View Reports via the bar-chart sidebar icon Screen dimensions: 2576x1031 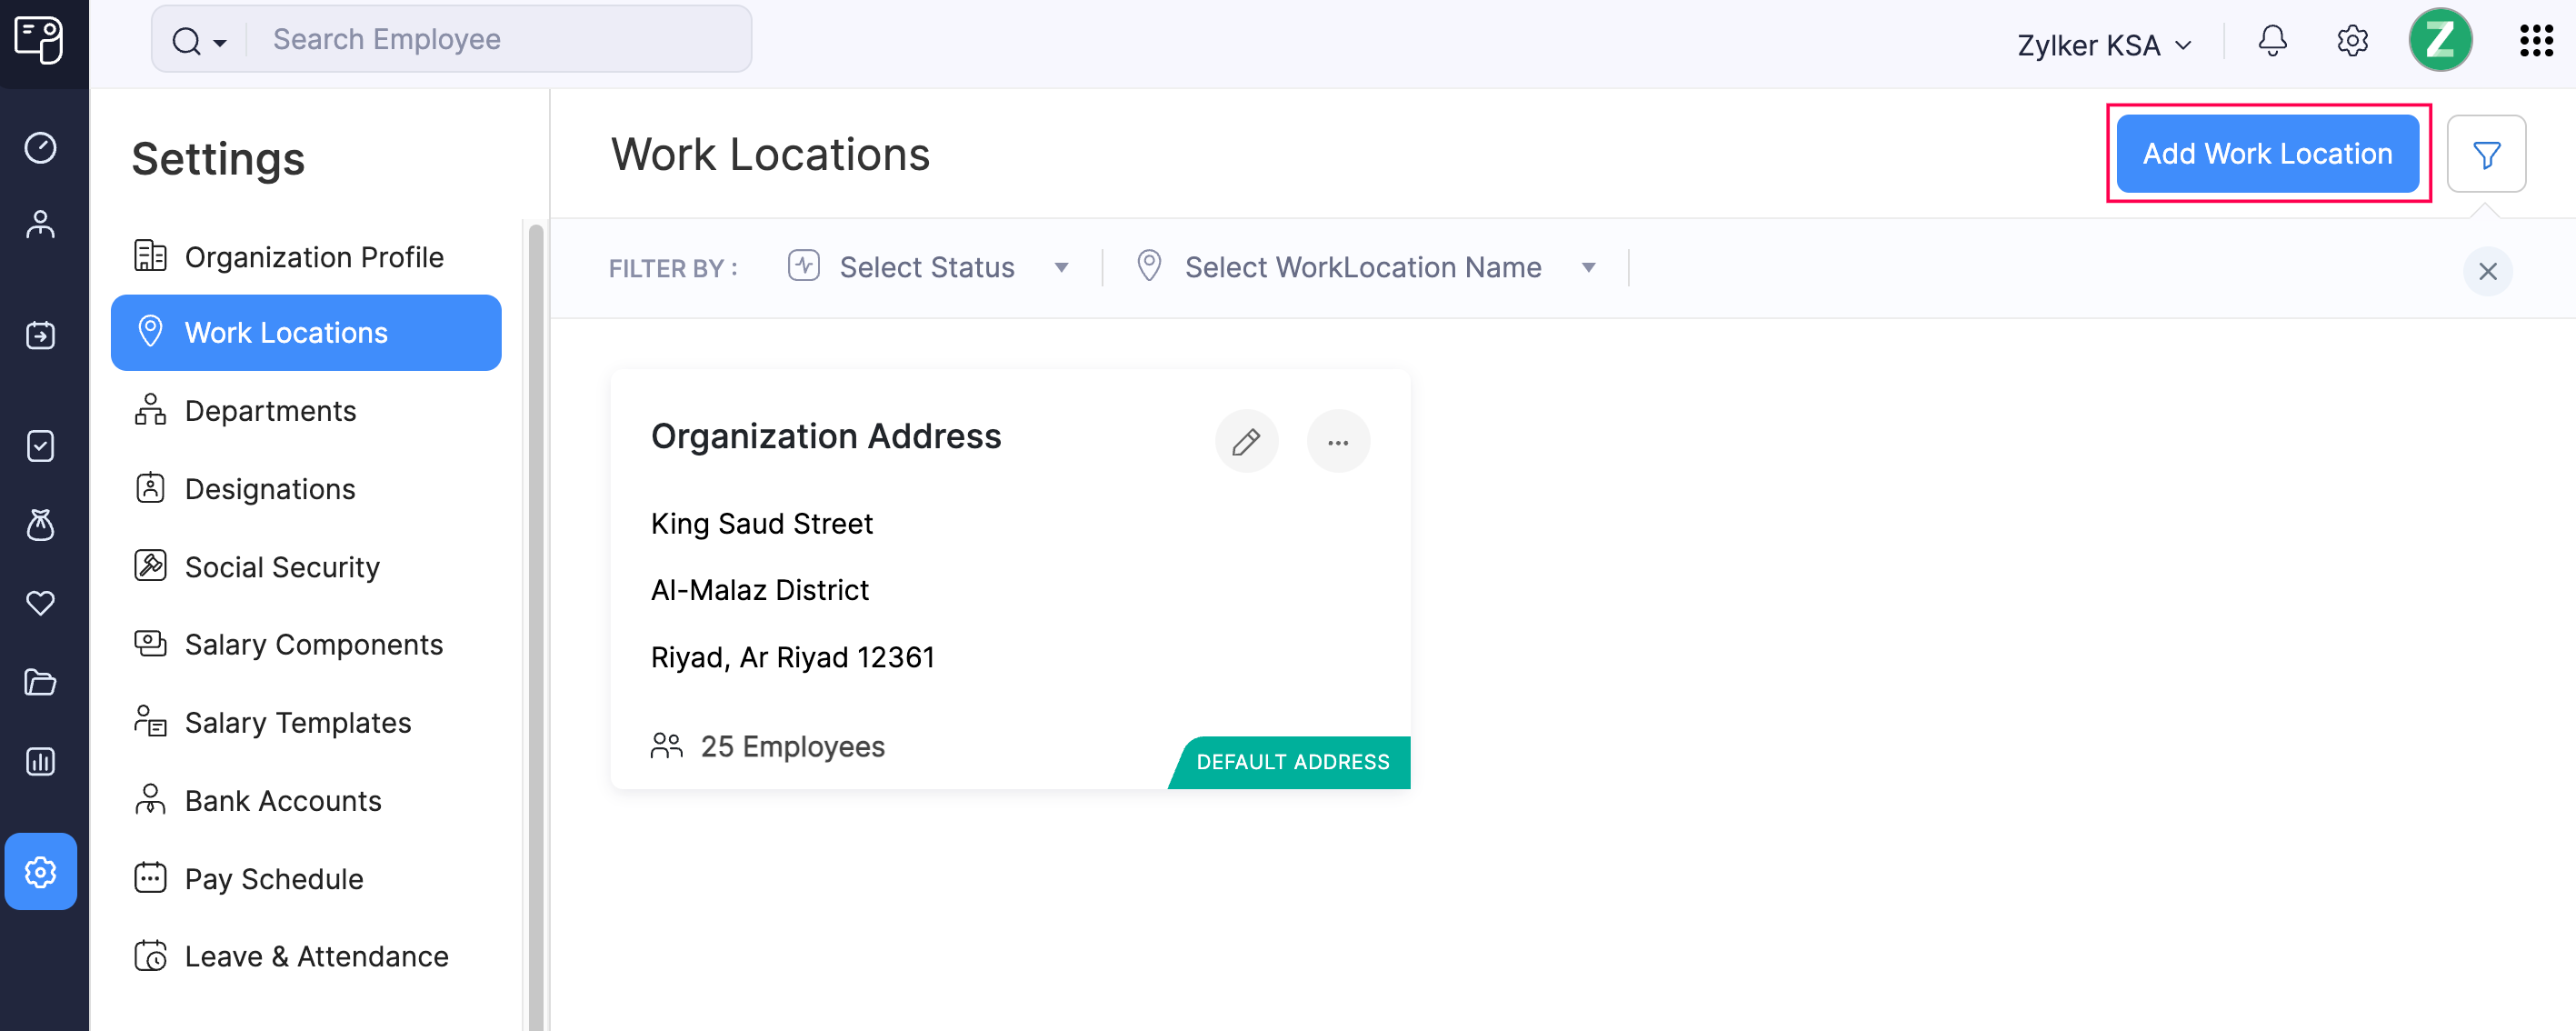click(40, 761)
